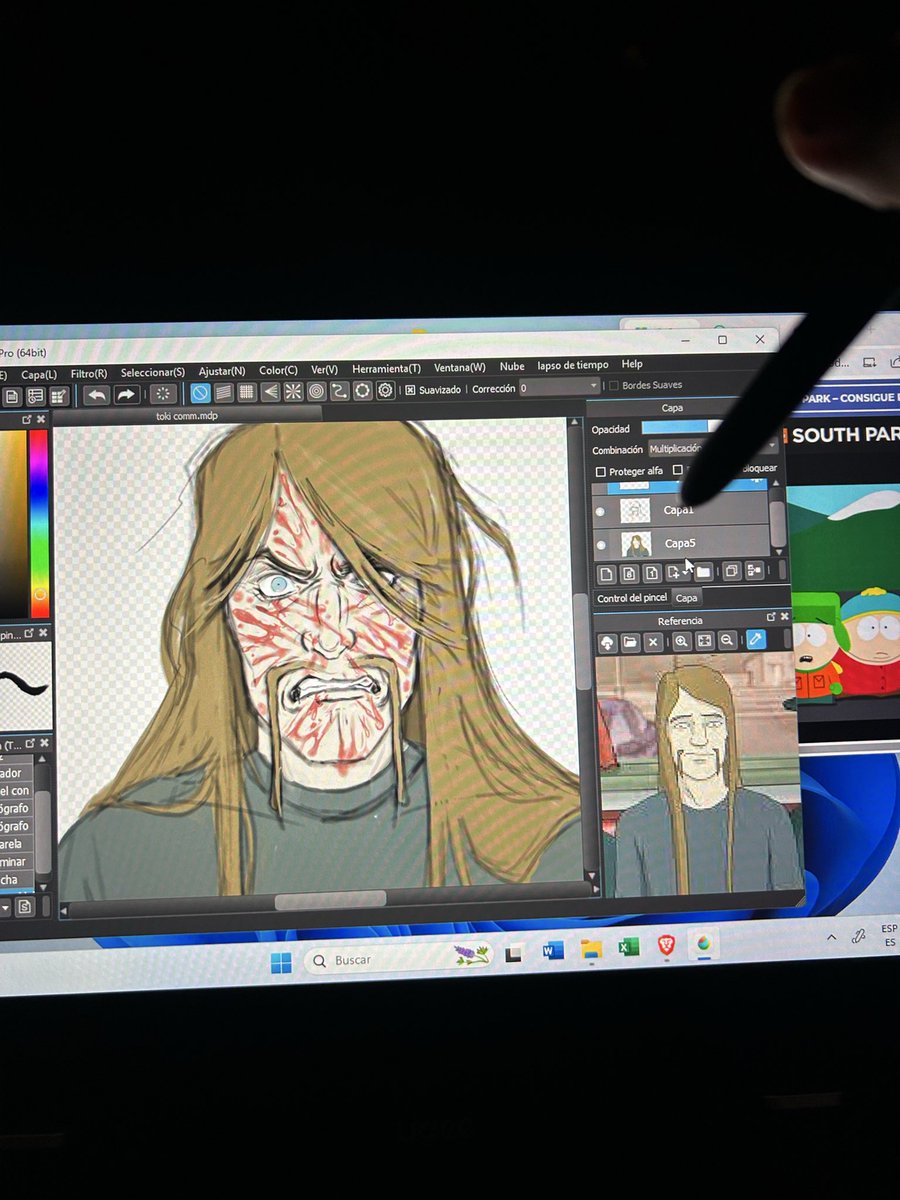Viewport: 900px width, 1200px height.
Task: Select the parallel lines snap icon
Action: [223, 392]
